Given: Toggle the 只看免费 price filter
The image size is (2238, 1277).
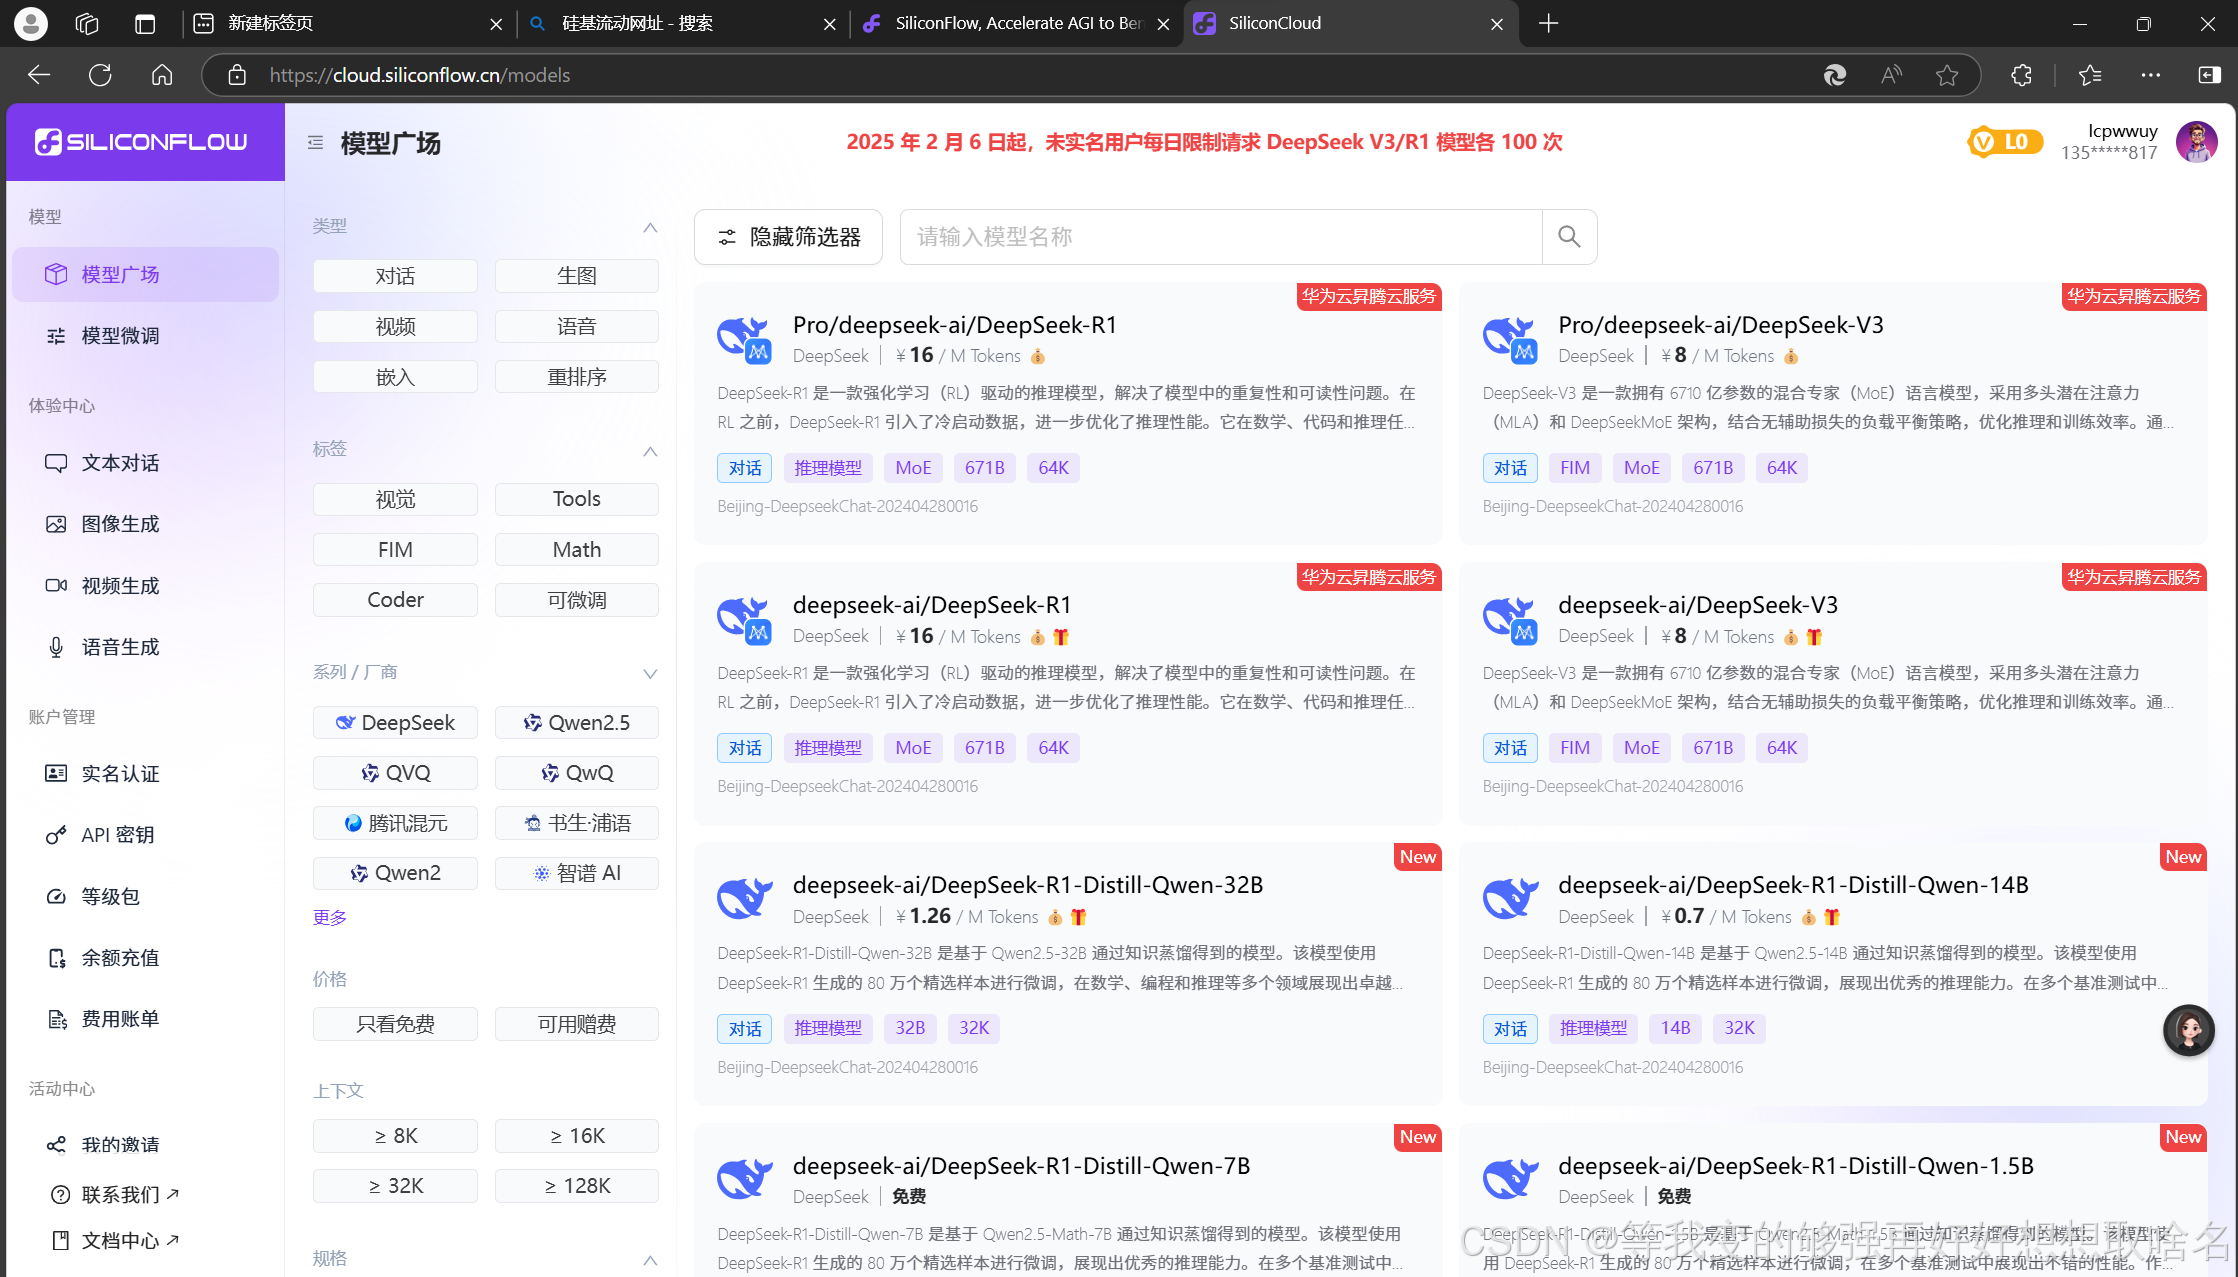Looking at the screenshot, I should point(395,1023).
